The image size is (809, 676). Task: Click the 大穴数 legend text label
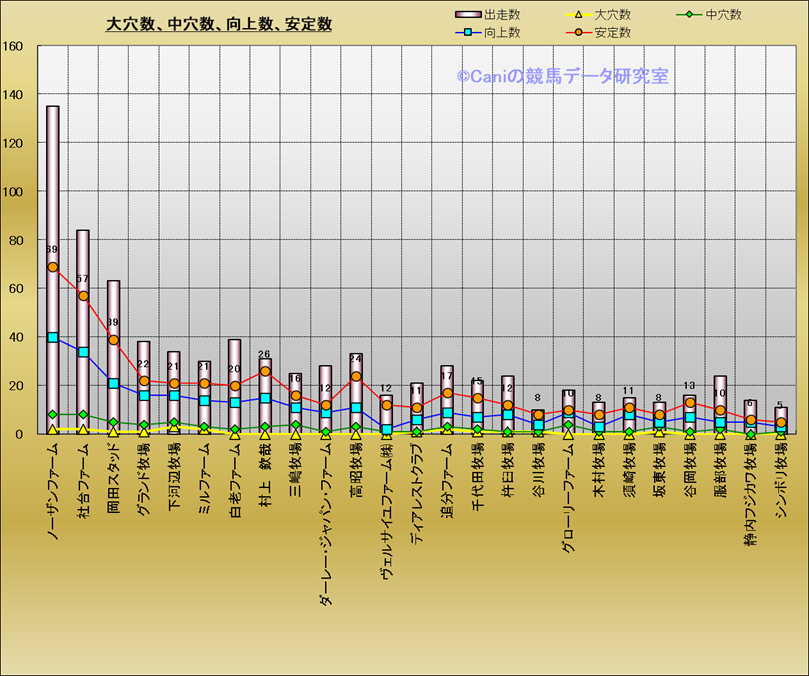click(612, 15)
